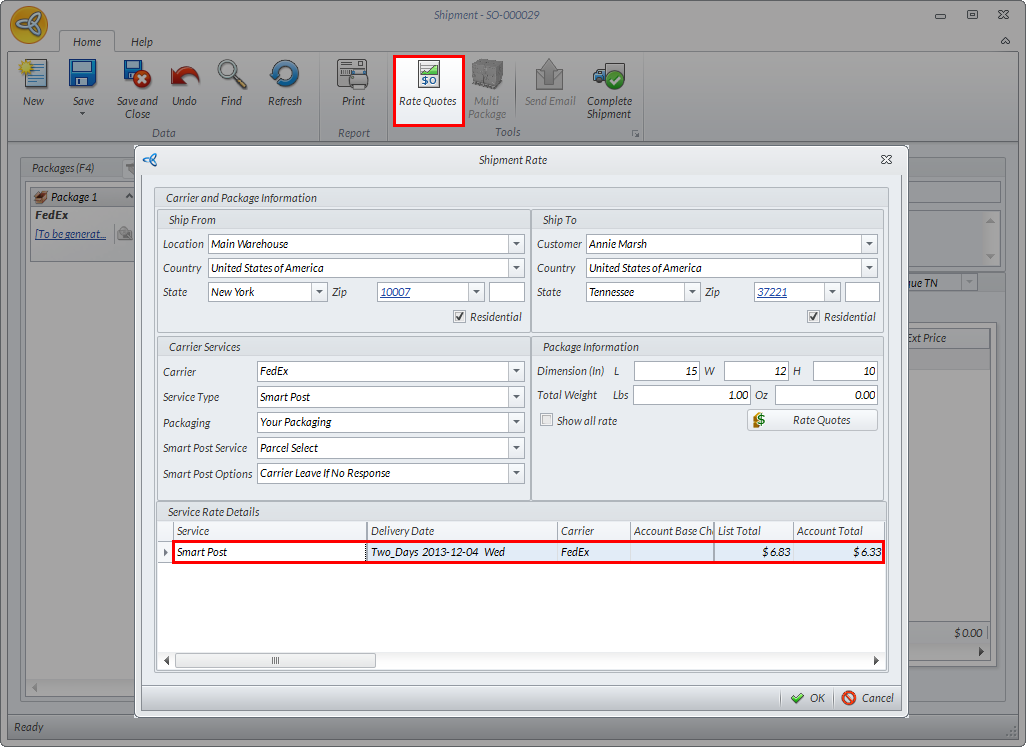This screenshot has width=1026, height=747.
Task: Click the Total Weight Lbs input field
Action: point(691,395)
